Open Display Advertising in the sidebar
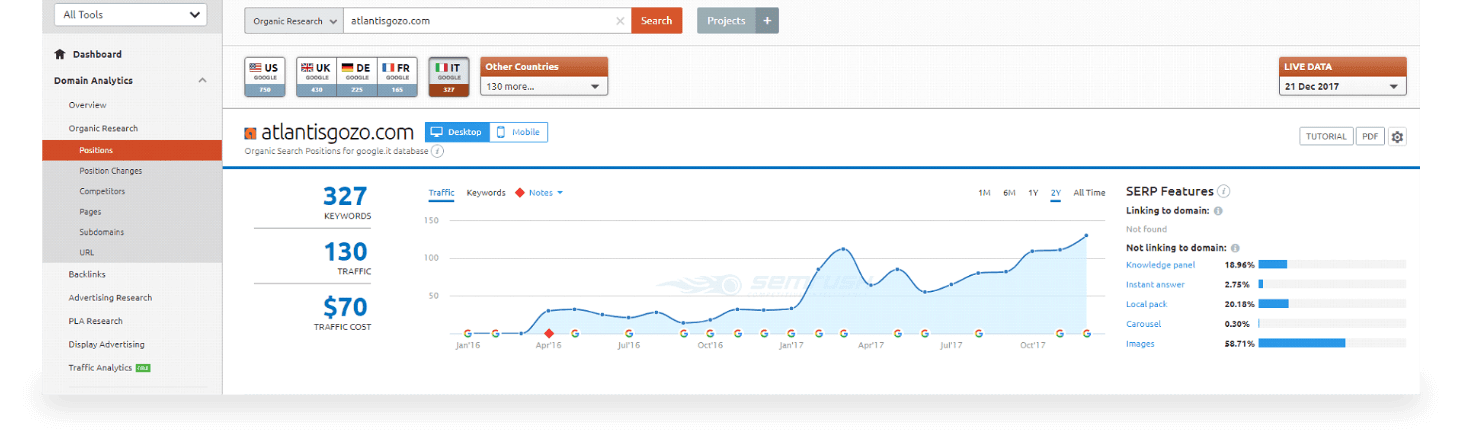The width and height of the screenshot is (1462, 447). [x=106, y=344]
